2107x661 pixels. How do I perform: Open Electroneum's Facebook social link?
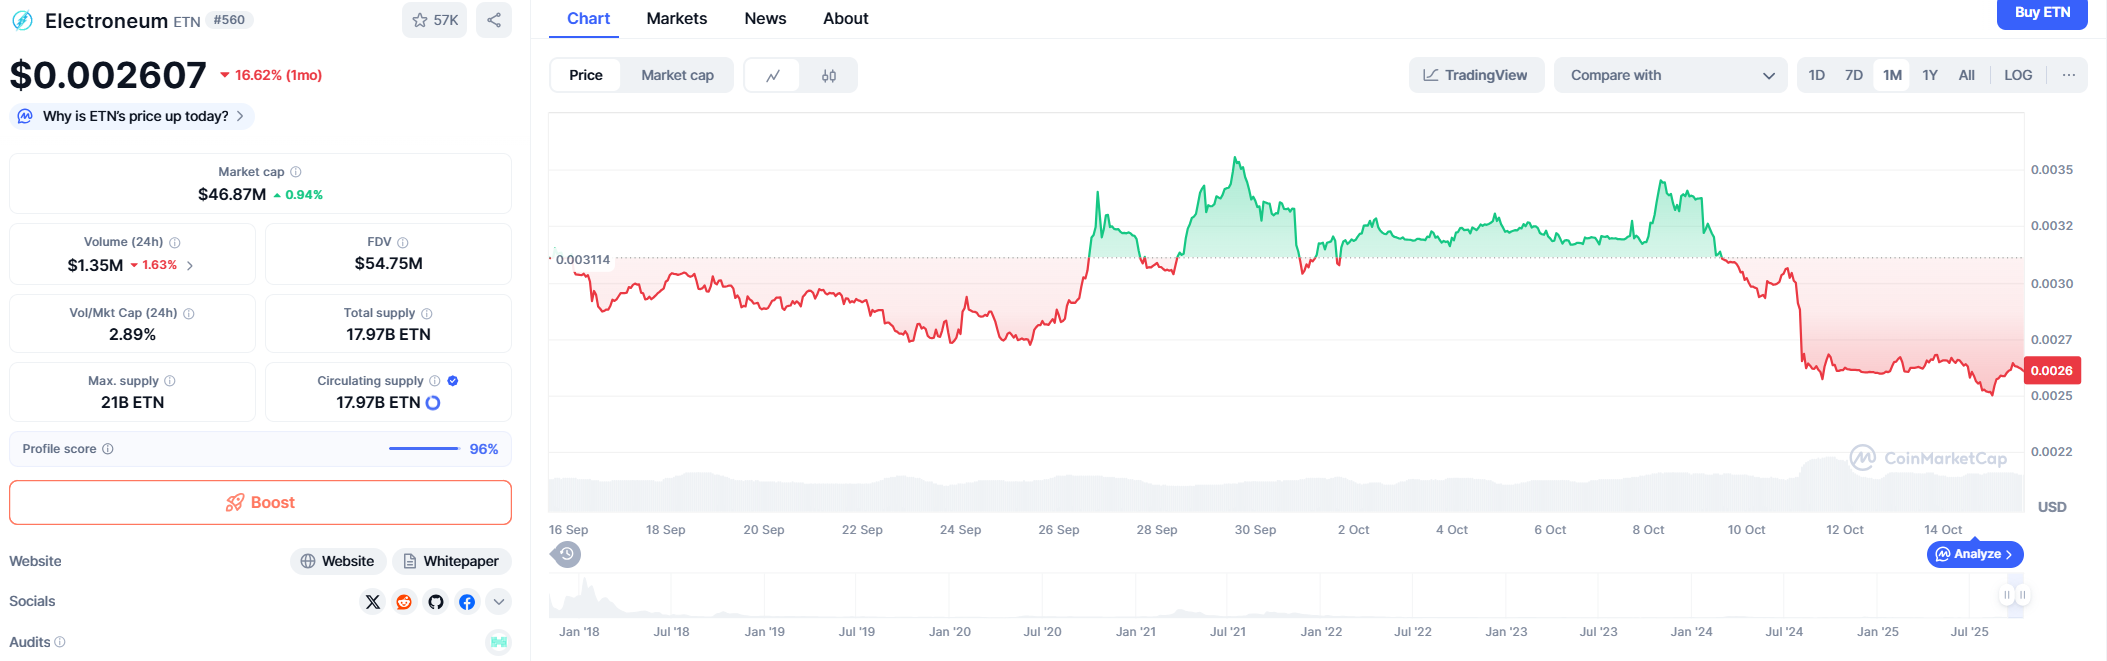pos(467,602)
